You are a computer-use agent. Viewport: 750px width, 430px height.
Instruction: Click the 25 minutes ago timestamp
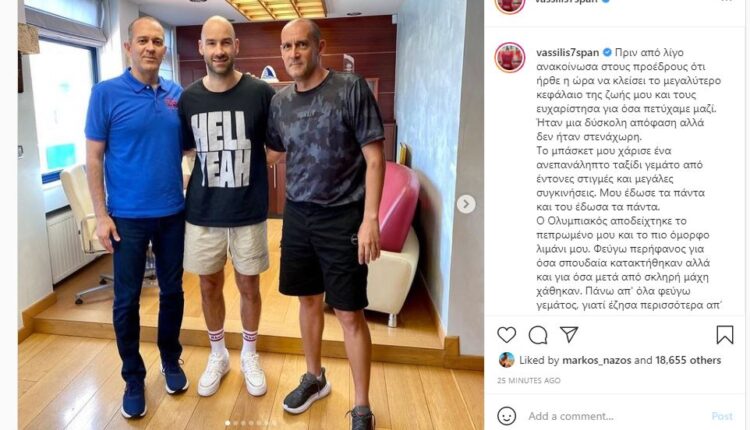[529, 381]
